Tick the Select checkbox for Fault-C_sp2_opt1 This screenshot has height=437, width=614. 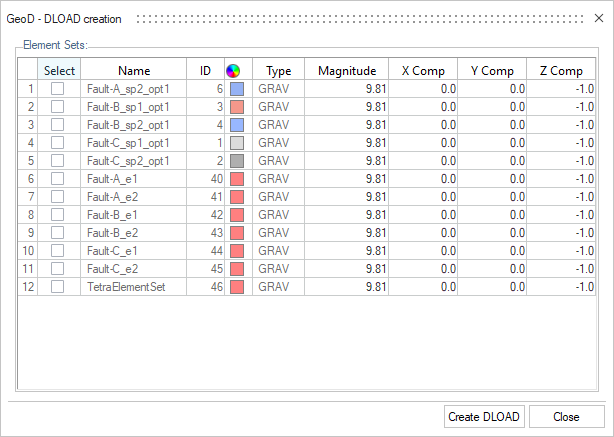tap(58, 161)
